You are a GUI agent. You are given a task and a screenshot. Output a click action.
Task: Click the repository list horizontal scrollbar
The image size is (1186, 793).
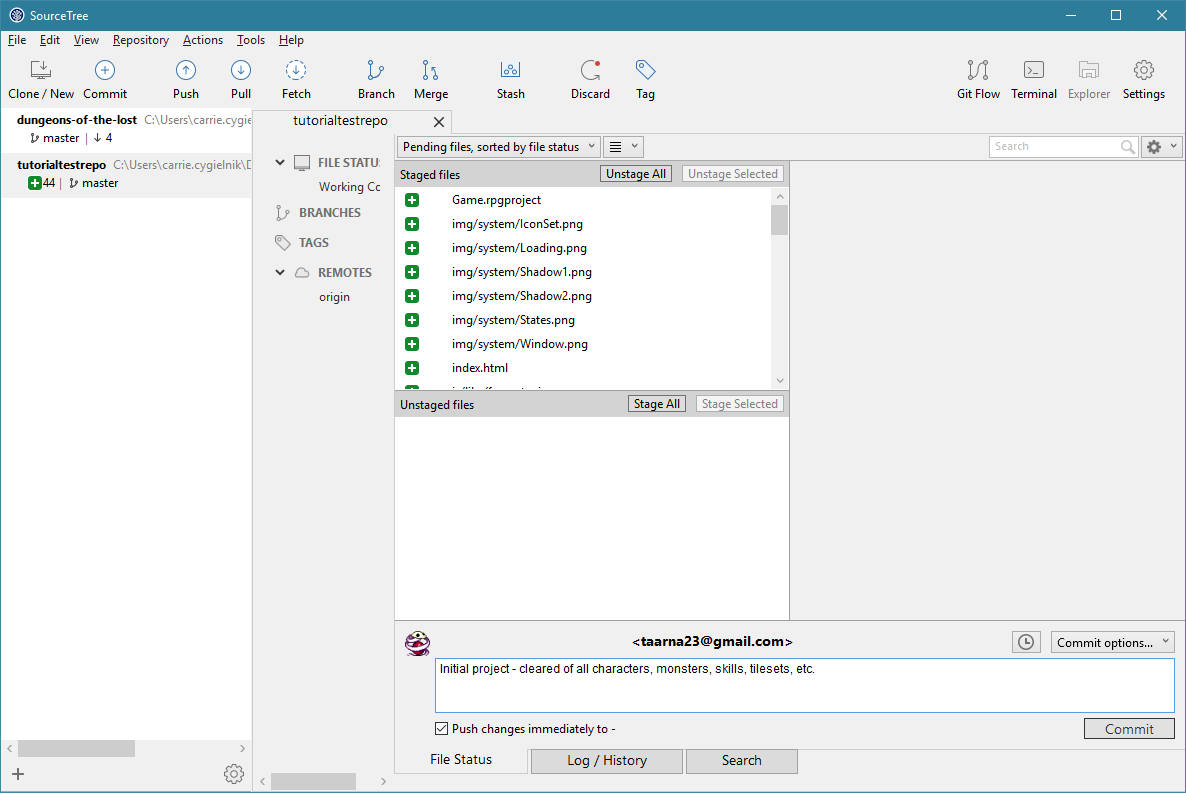[76, 748]
